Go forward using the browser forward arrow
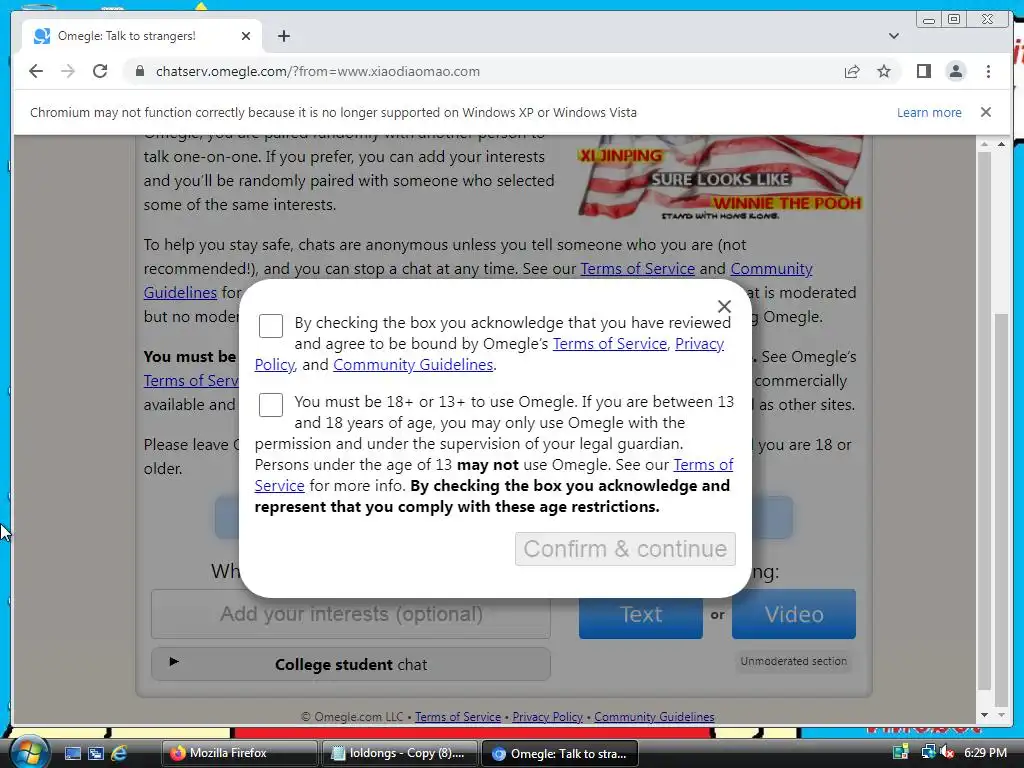Viewport: 1024px width, 768px height. (68, 71)
